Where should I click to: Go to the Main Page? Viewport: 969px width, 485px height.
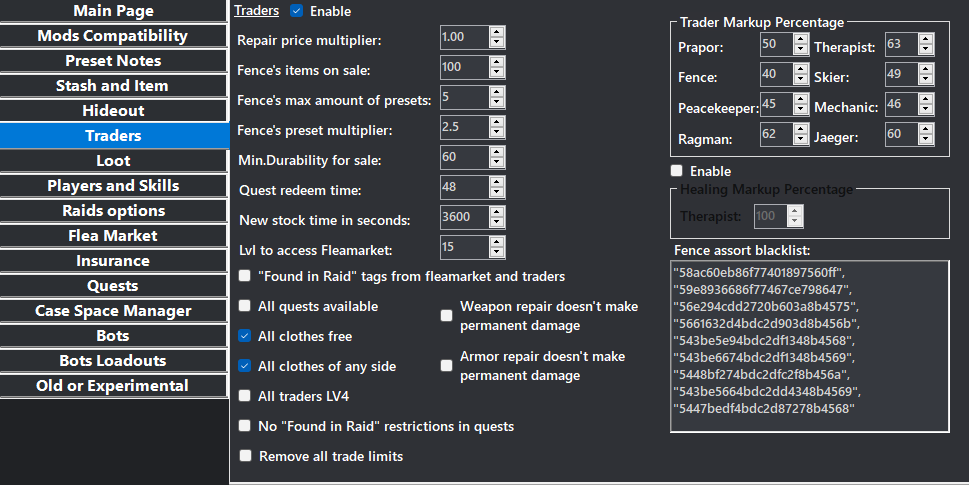(x=113, y=11)
